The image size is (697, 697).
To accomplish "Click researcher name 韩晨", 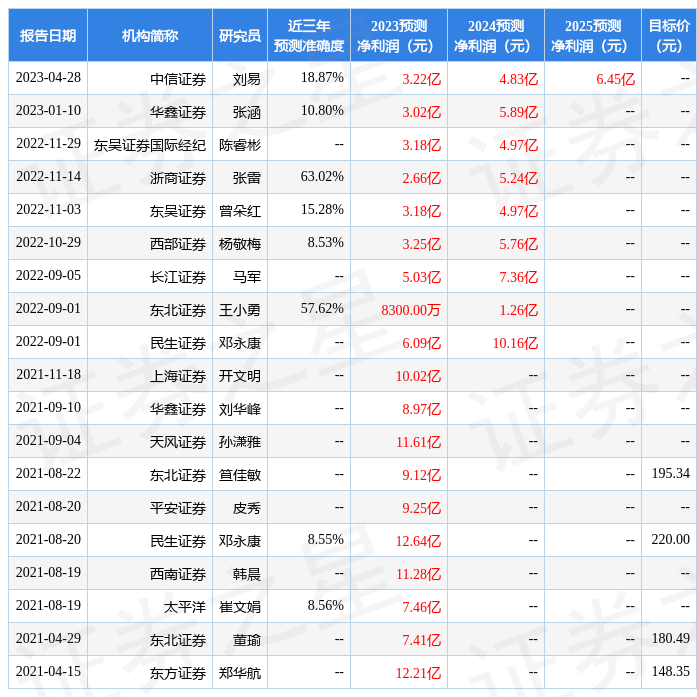I will pos(247,574).
